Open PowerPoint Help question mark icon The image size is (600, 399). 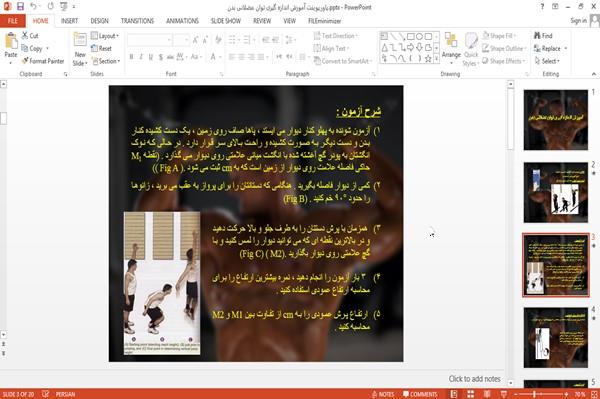coord(542,7)
